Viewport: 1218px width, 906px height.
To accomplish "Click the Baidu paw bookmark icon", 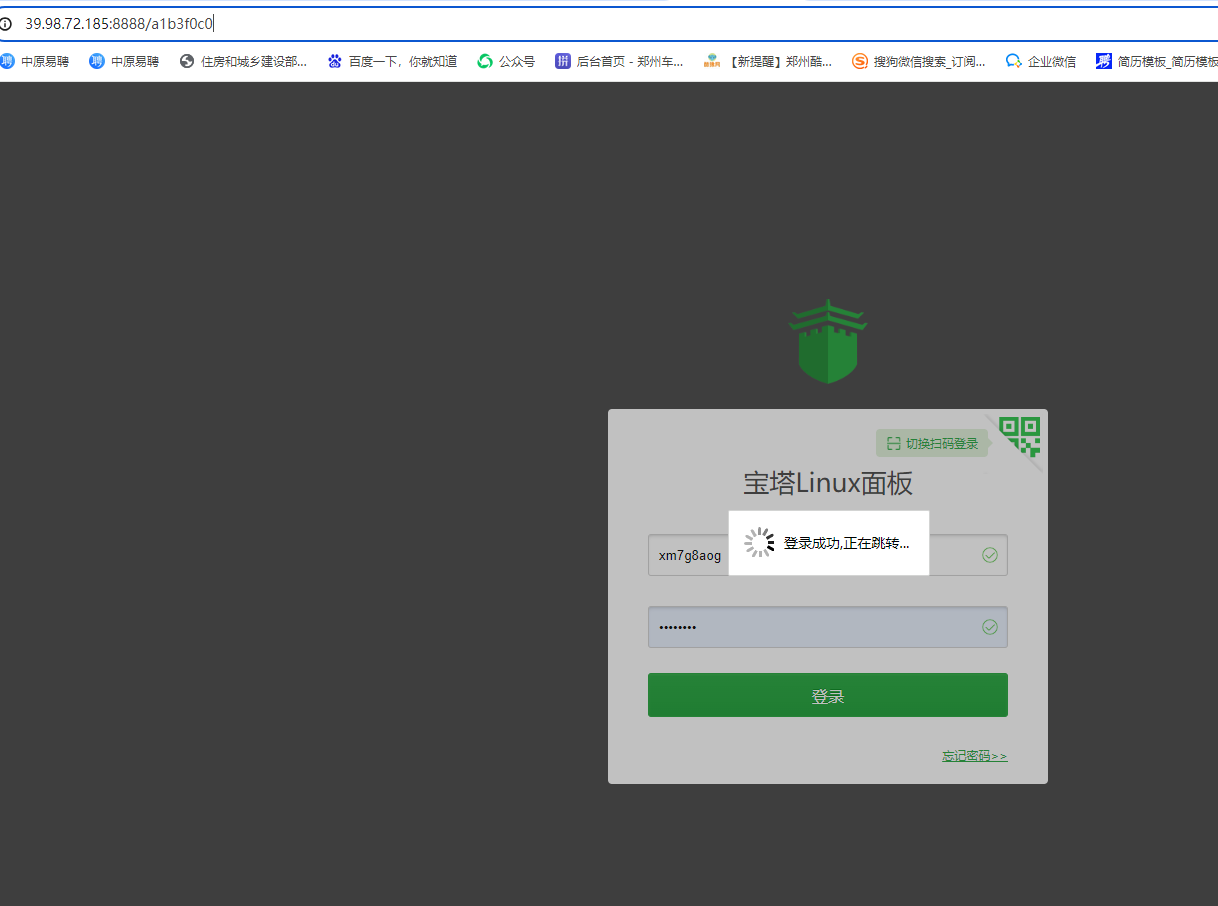I will point(335,61).
